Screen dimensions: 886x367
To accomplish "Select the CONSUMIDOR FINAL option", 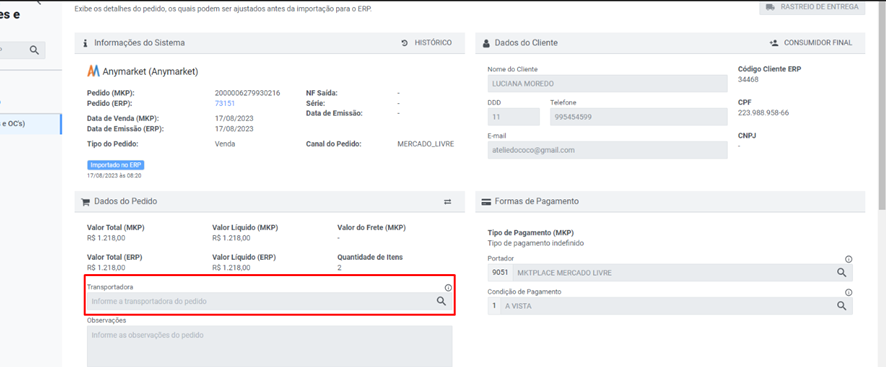I will [811, 42].
